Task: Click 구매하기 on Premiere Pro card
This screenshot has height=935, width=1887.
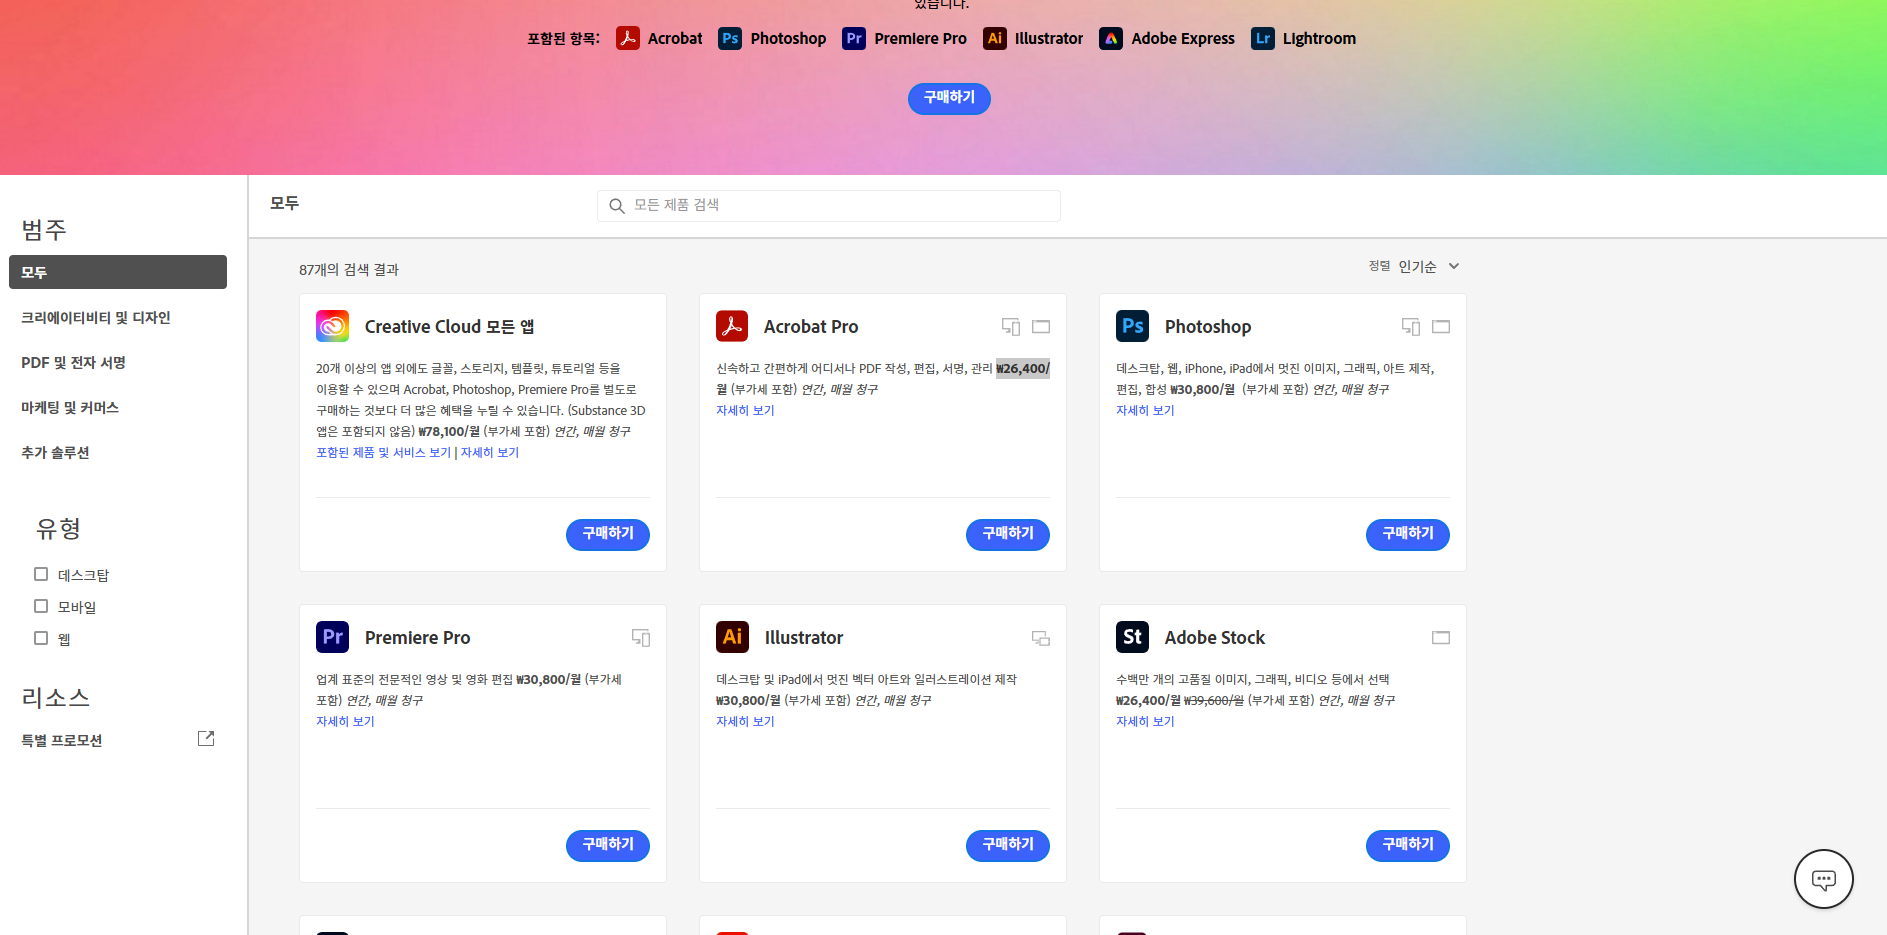Action: pyautogui.click(x=608, y=845)
